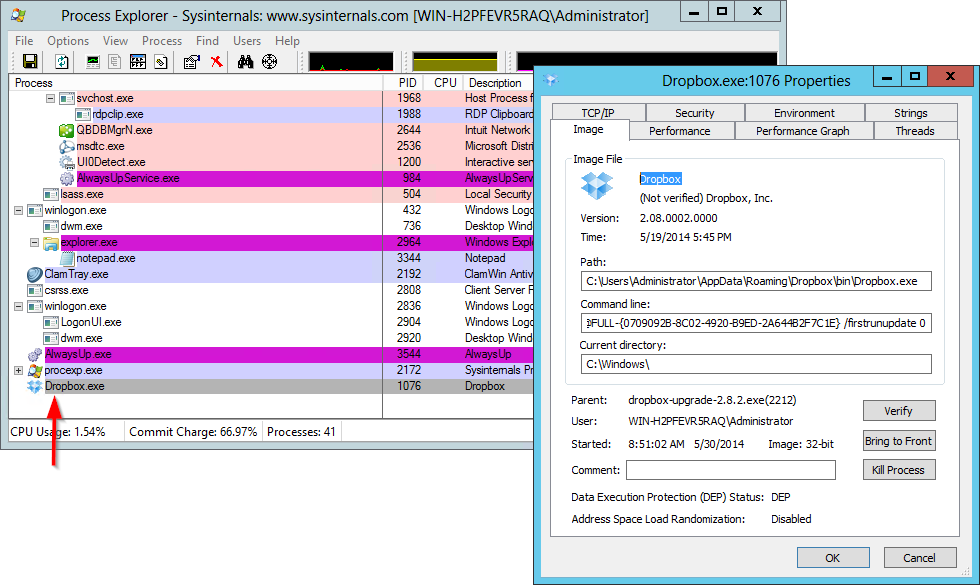This screenshot has width=980, height=585.
Task: Switch to the Performance tab
Action: pos(680,131)
